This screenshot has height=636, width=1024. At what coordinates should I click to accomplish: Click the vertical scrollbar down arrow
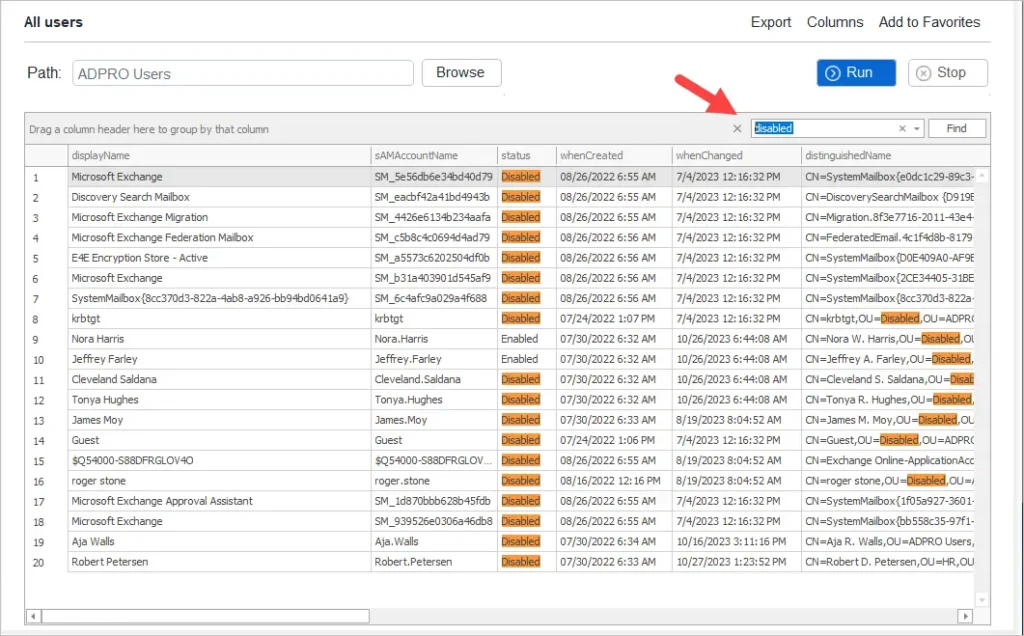[982, 599]
